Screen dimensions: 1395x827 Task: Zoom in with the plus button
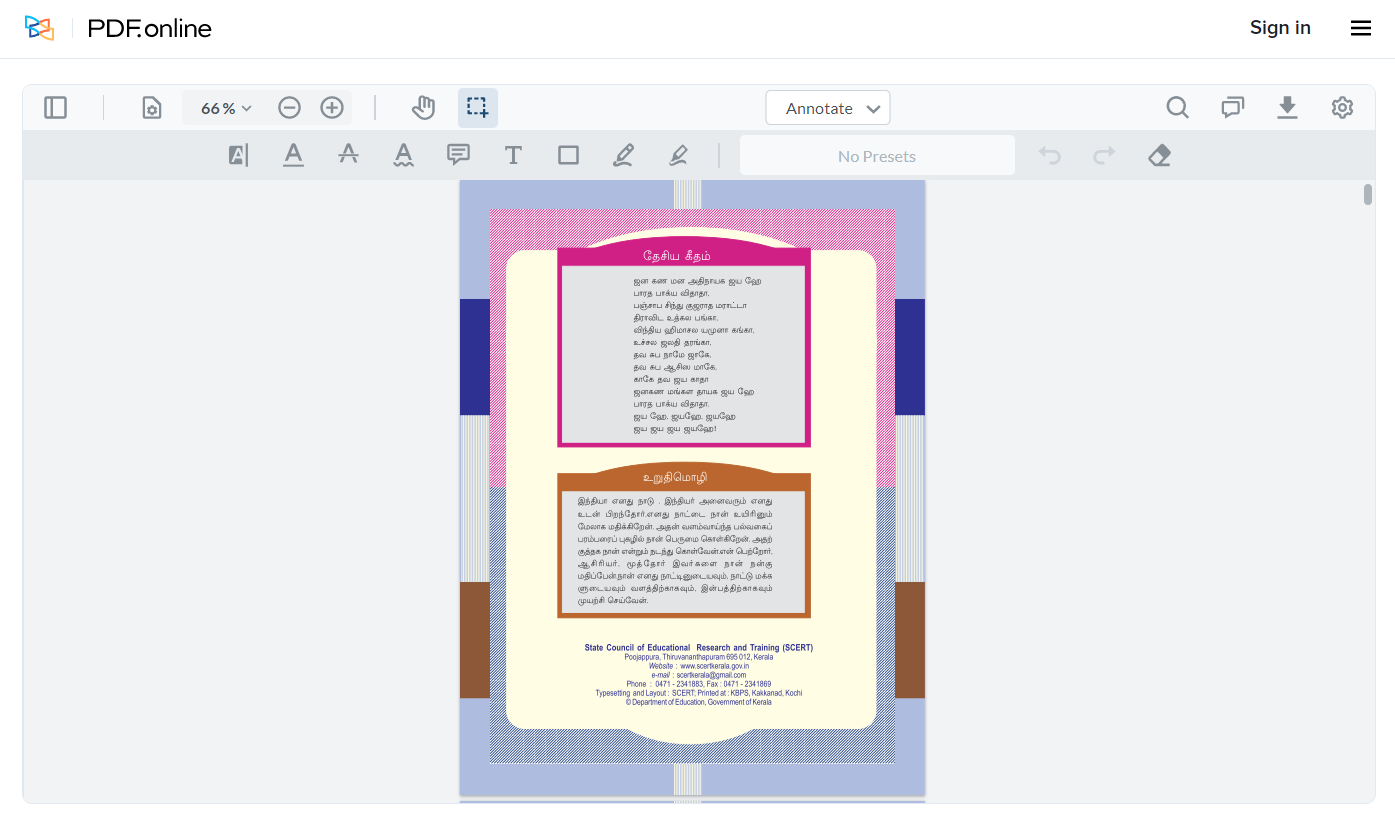click(332, 108)
